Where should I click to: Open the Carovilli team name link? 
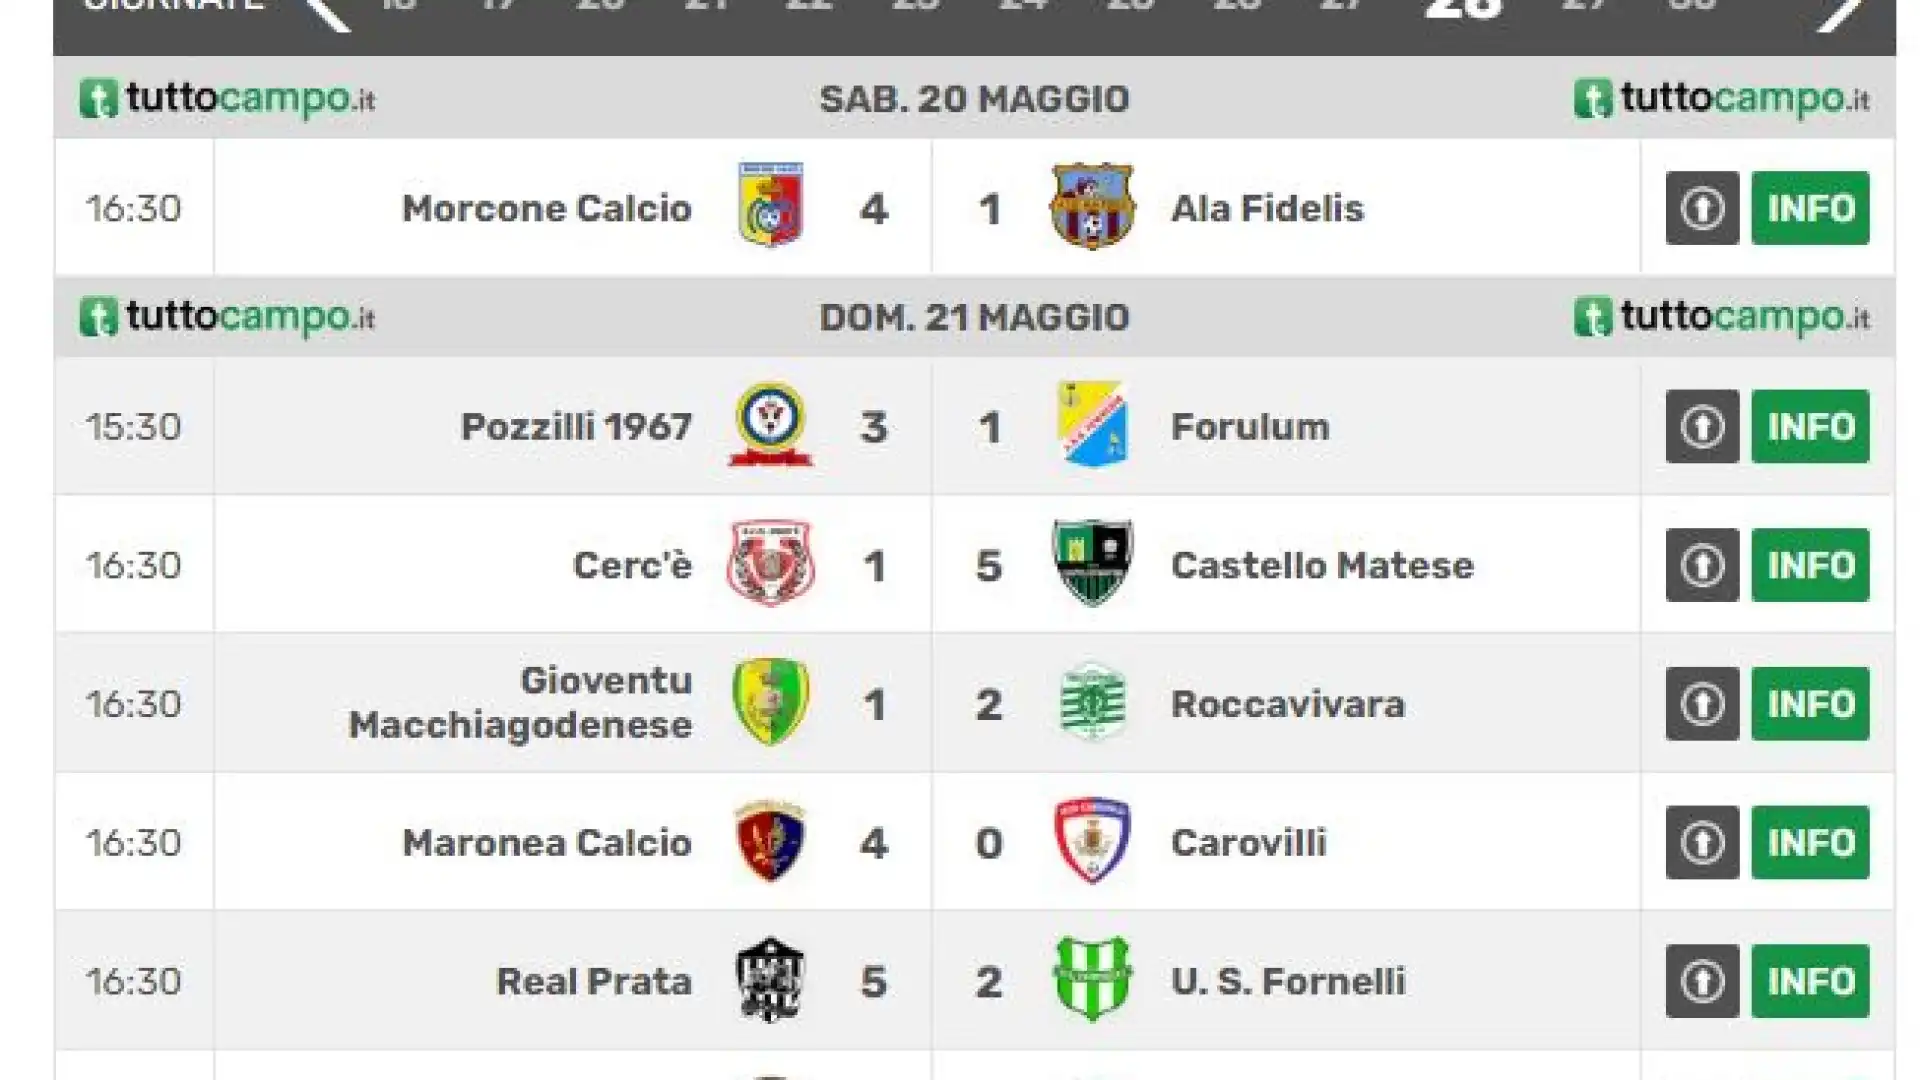point(1249,843)
